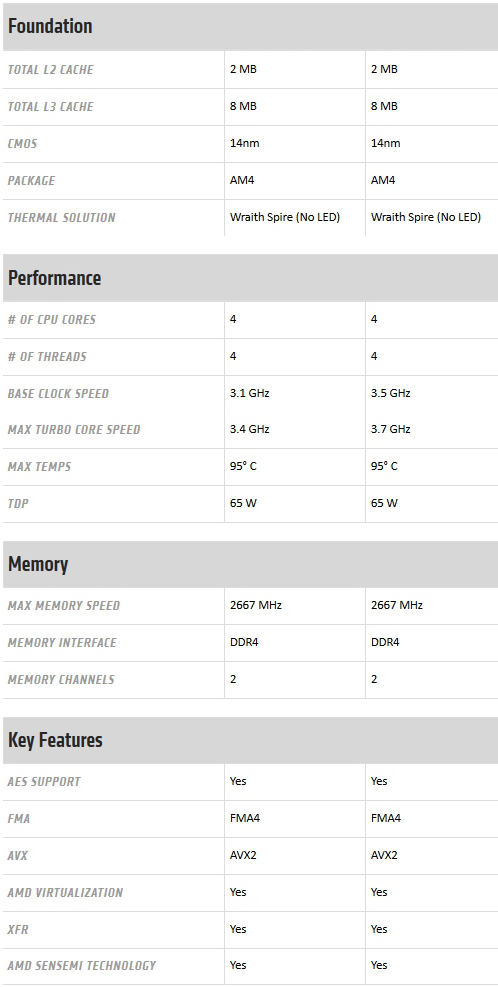
Task: Select the PACKAGE row label
Action: [31, 181]
